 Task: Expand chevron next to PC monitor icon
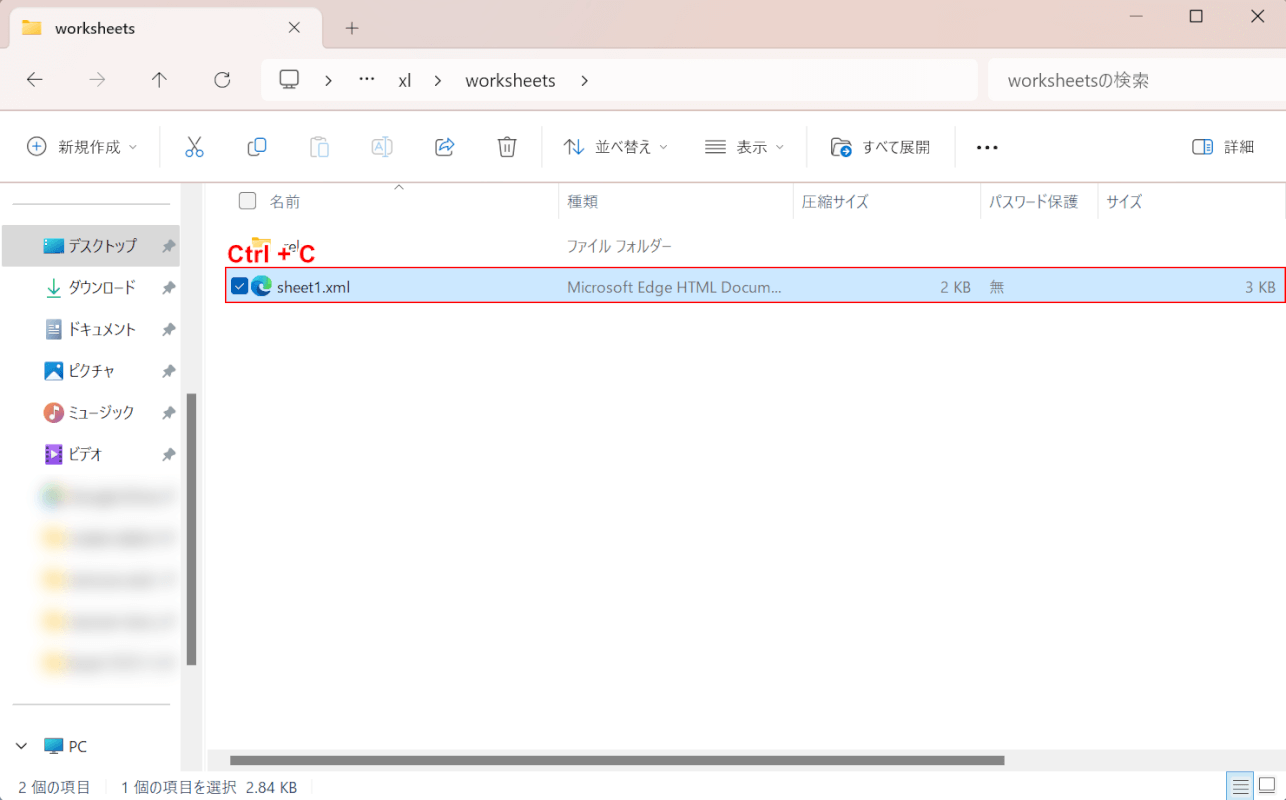328,80
